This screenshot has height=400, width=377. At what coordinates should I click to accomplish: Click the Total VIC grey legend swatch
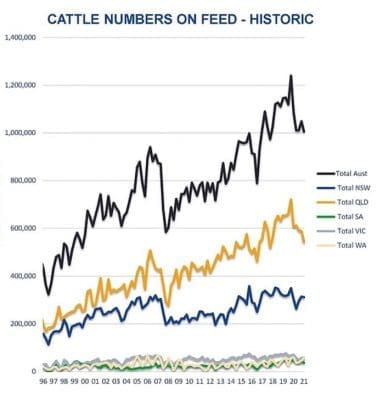325,231
